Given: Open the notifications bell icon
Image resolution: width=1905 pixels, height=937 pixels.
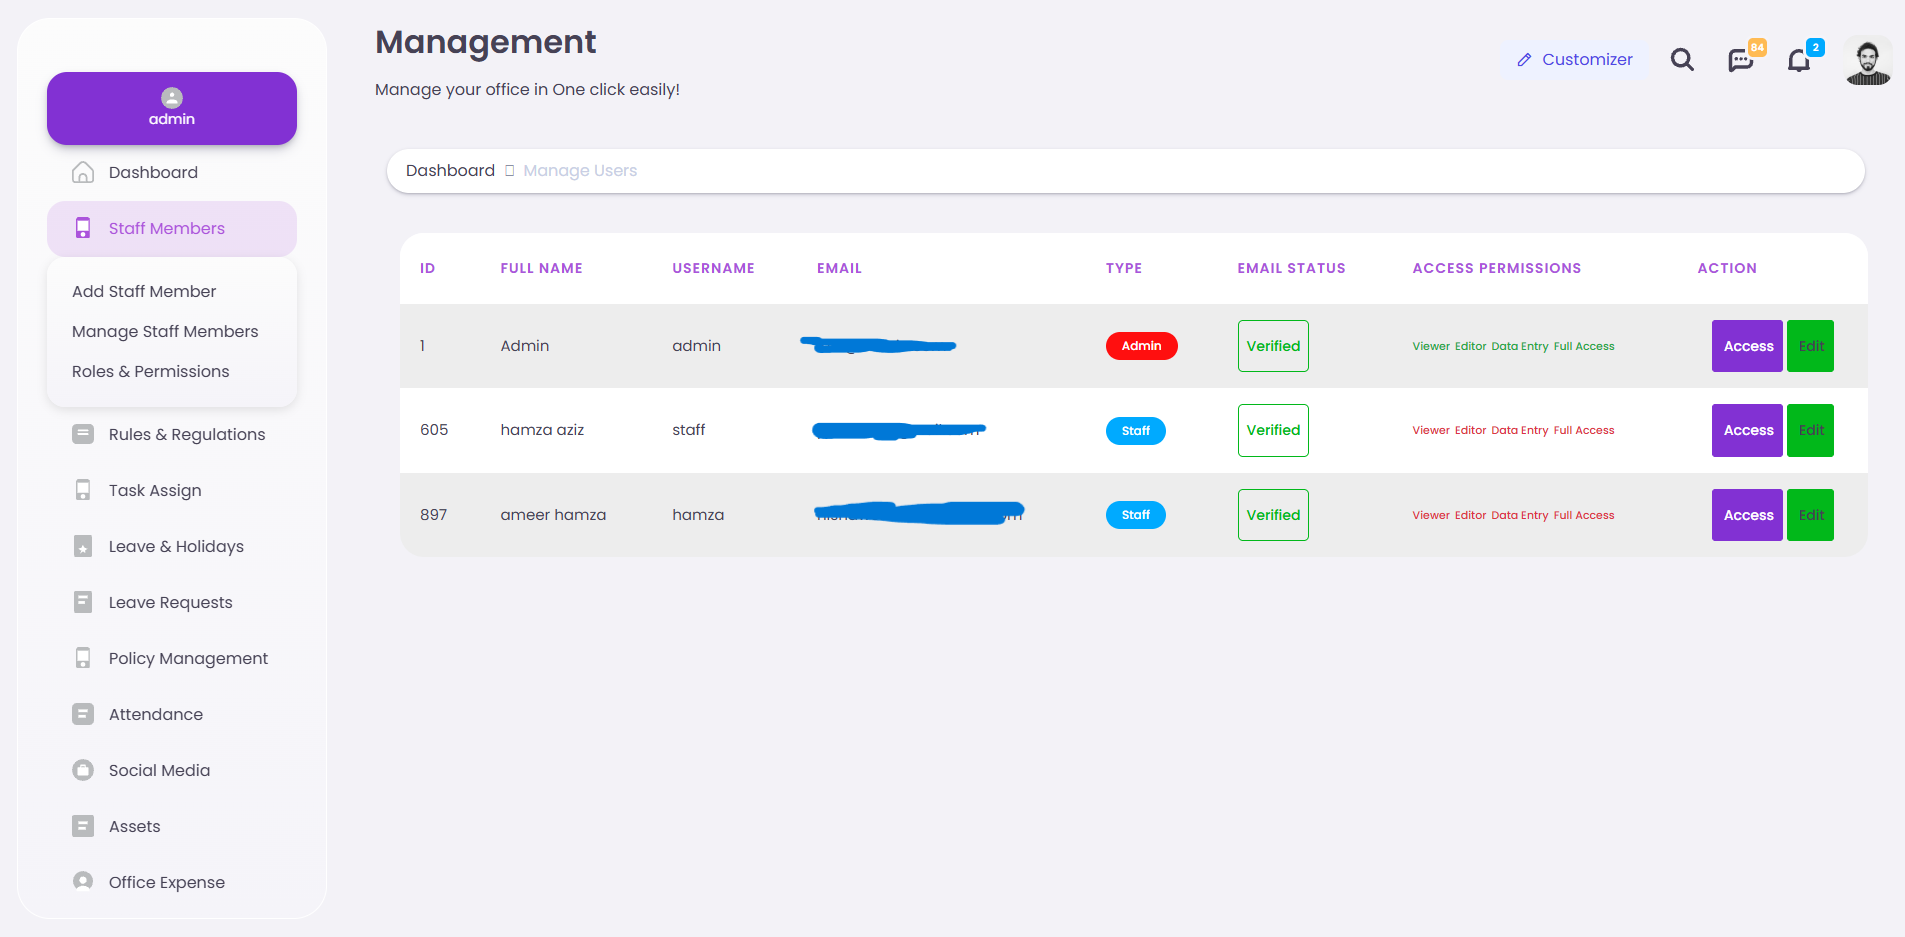Looking at the screenshot, I should (x=1799, y=61).
